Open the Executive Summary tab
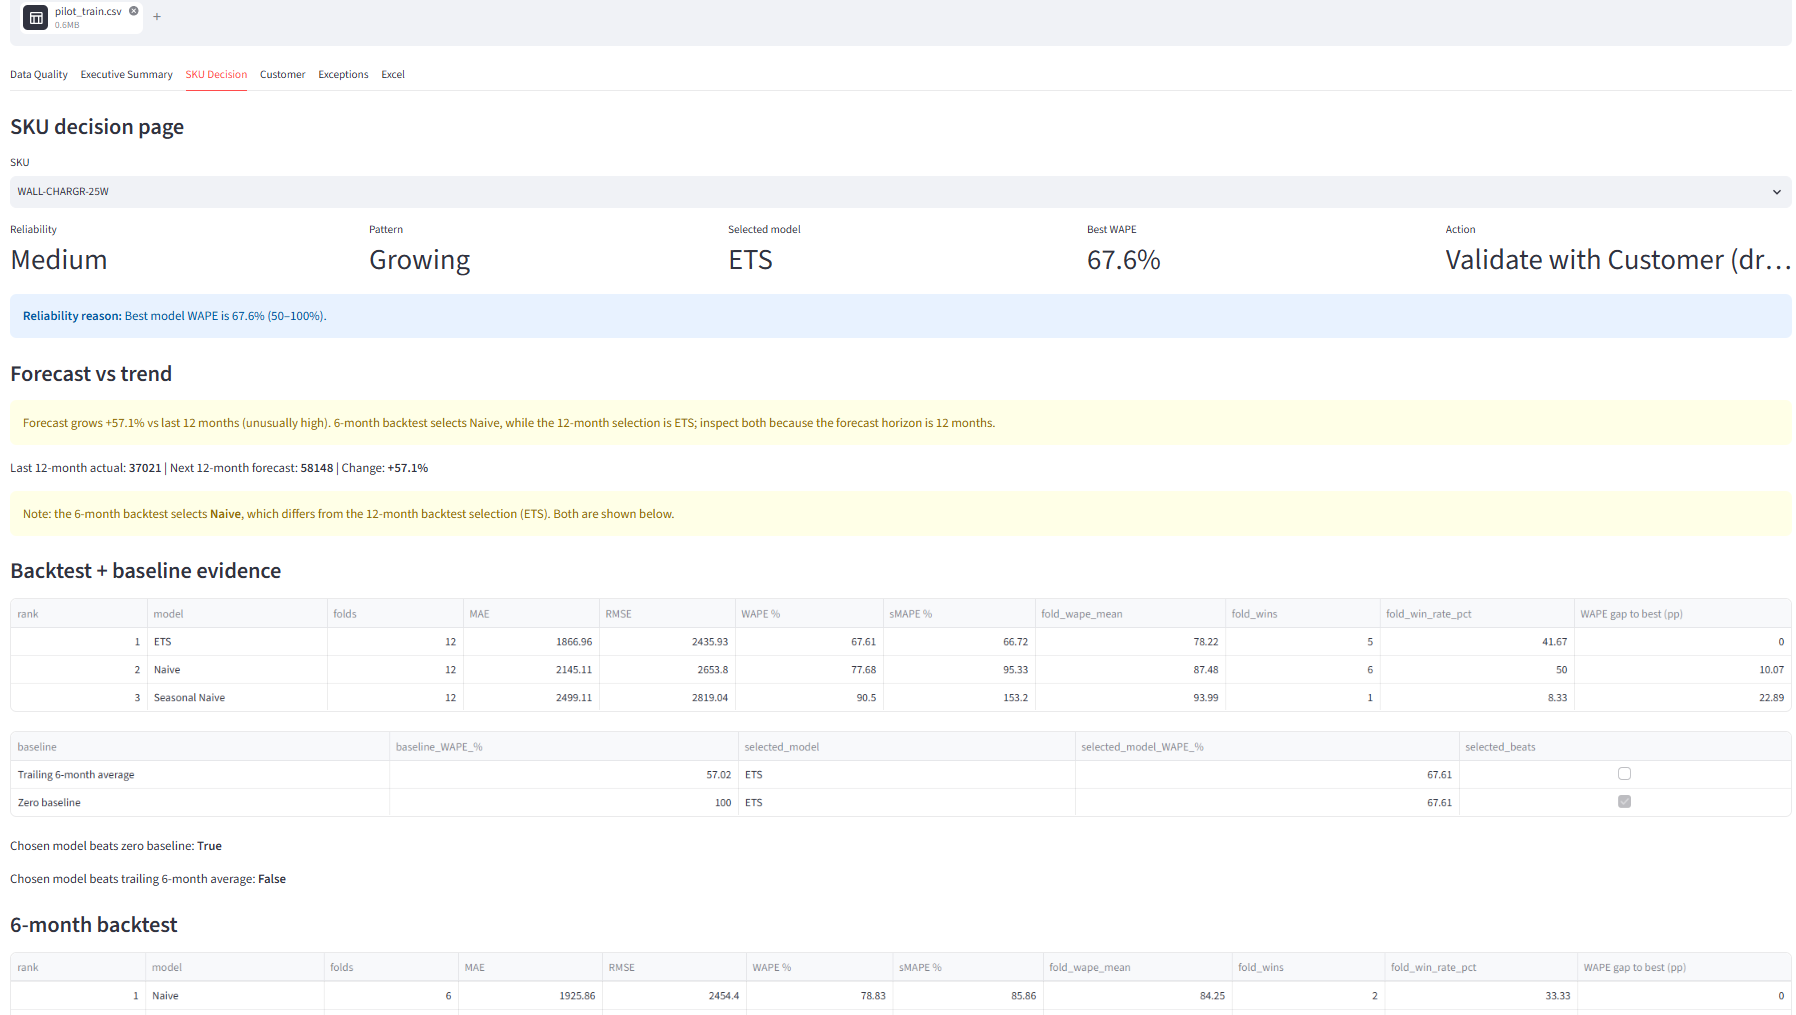Screen dimensions: 1796x1015 pyautogui.click(x=126, y=75)
